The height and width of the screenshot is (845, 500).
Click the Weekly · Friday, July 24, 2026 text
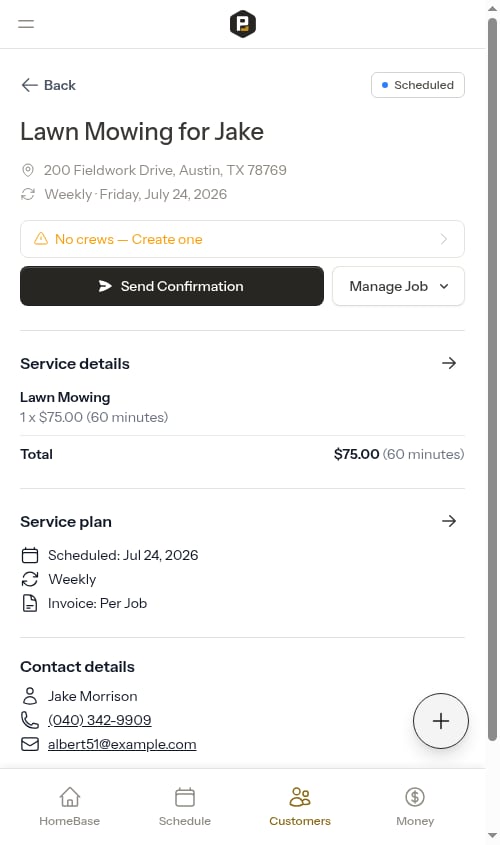(136, 194)
